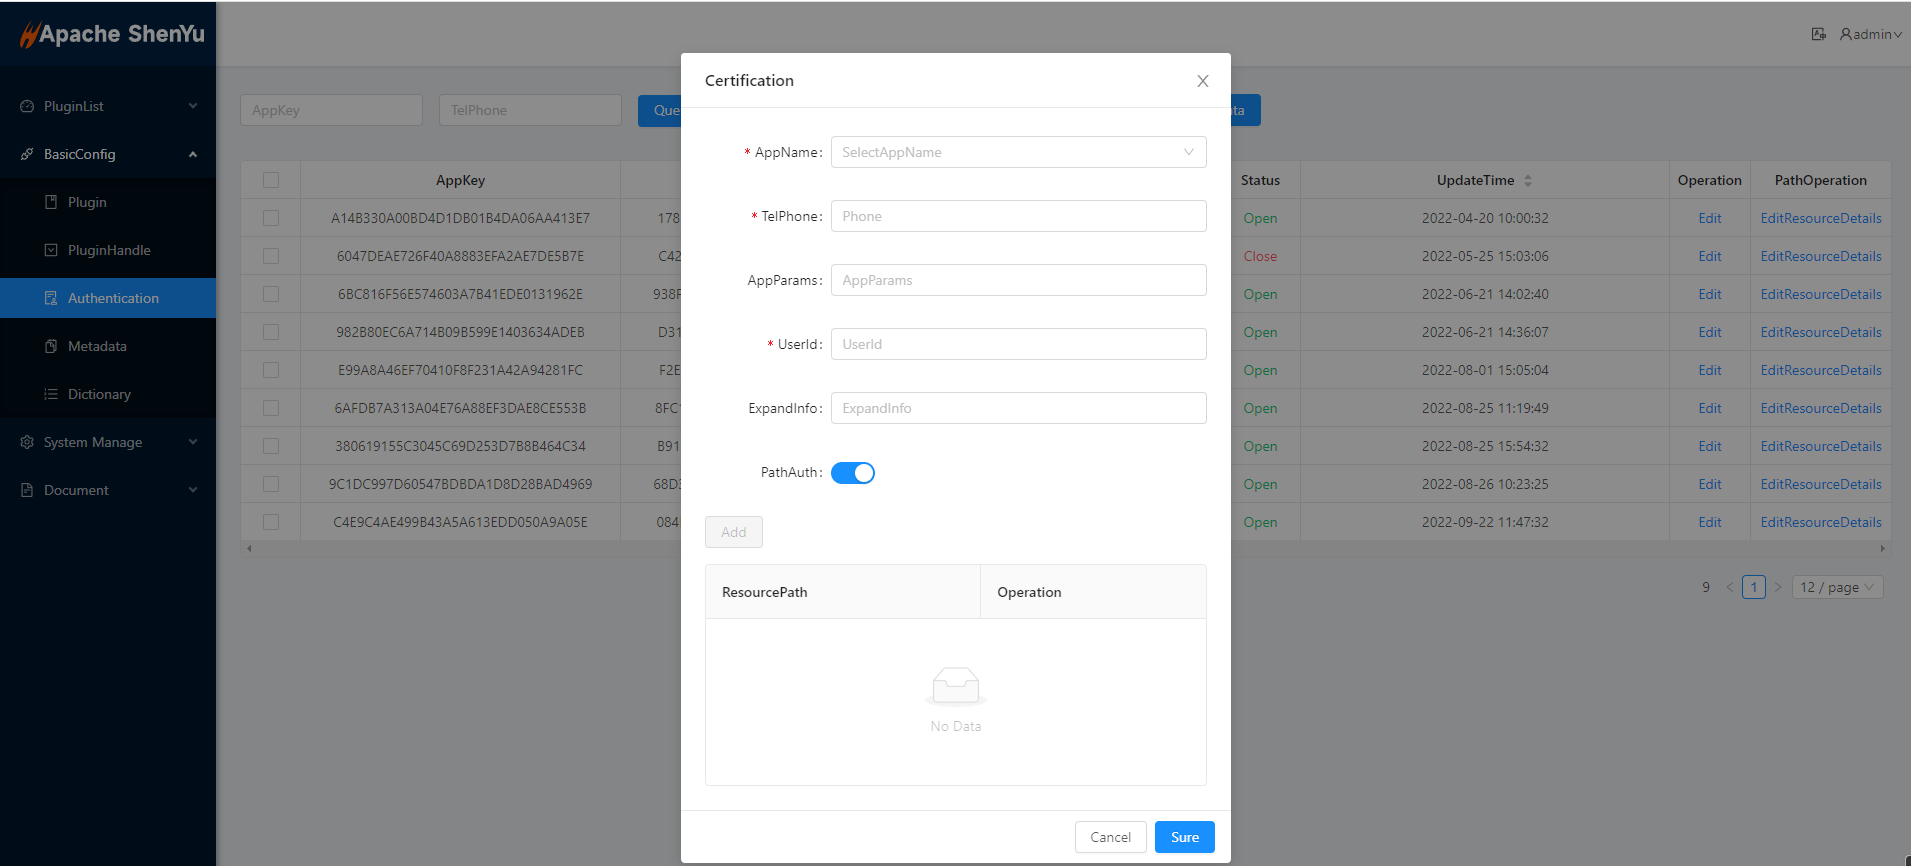Check row E99A8A46EF70410F8F231A42A94281FC checkbox
The height and width of the screenshot is (866, 1911).
271,370
